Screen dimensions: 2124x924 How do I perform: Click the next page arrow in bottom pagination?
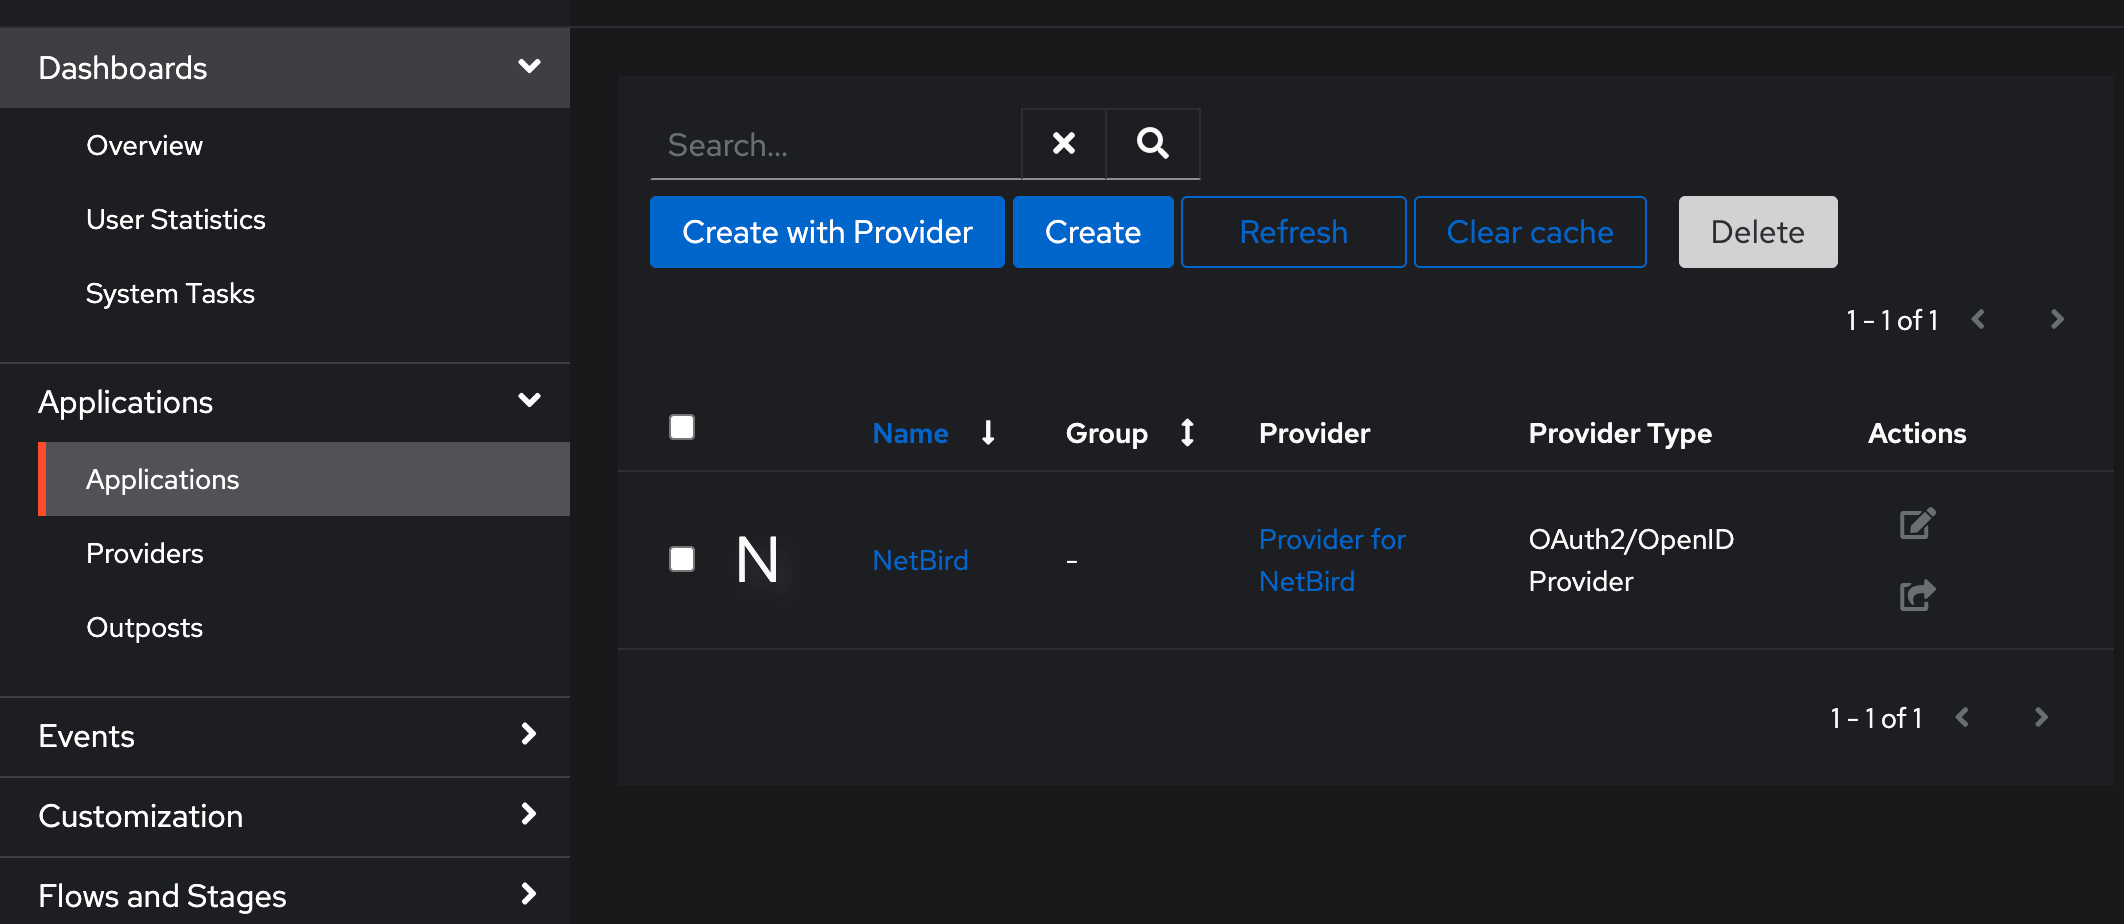(2041, 717)
